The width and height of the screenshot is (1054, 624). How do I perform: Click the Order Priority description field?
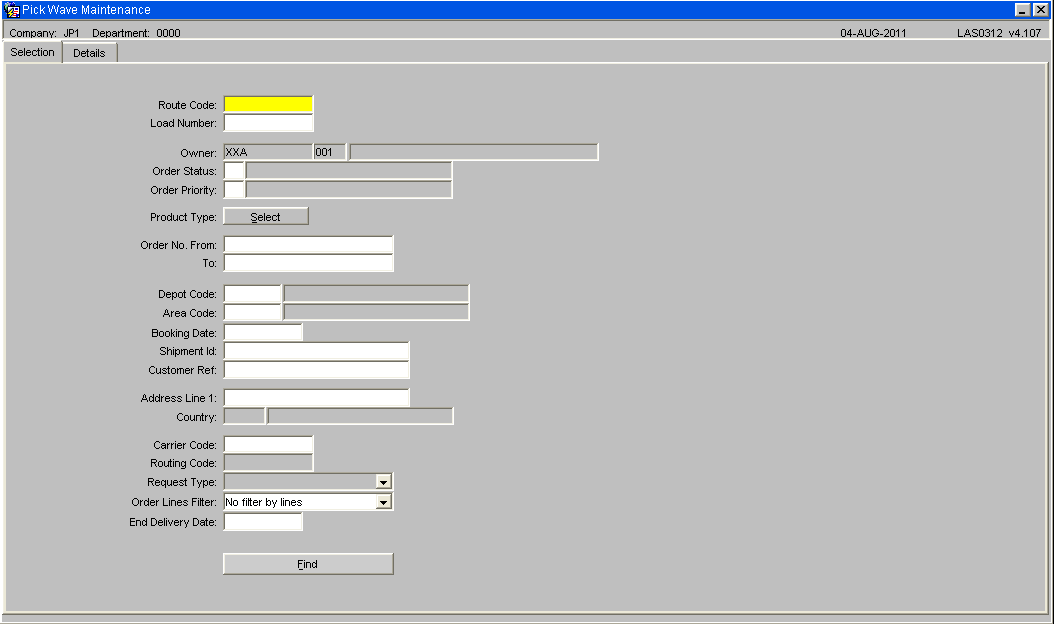349,190
